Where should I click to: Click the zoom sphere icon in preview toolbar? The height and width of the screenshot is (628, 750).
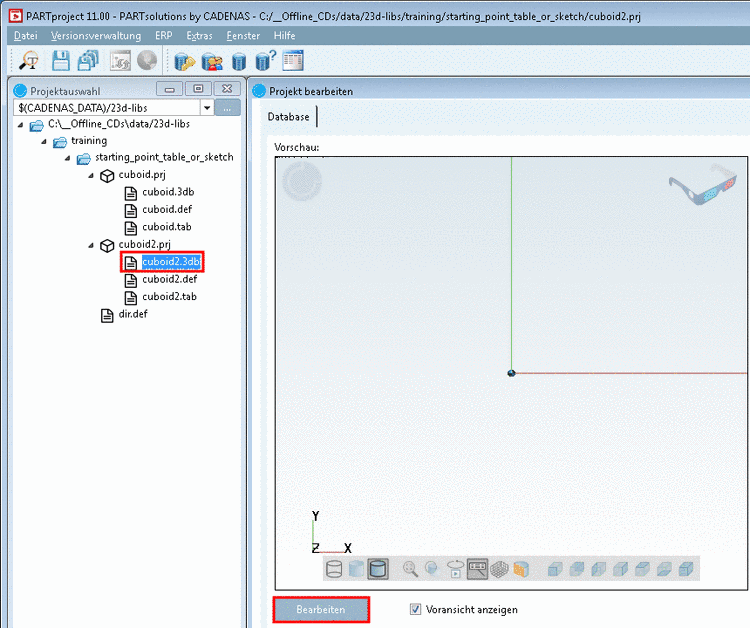(x=432, y=568)
